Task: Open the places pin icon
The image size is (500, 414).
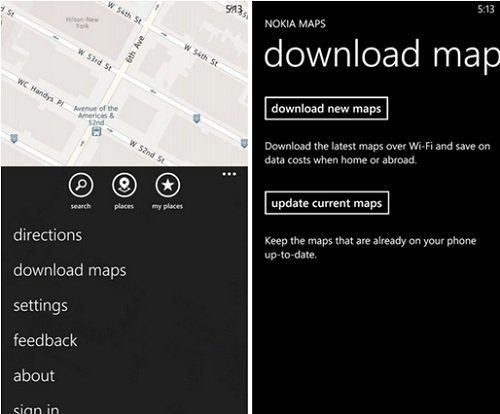Action: (x=124, y=185)
